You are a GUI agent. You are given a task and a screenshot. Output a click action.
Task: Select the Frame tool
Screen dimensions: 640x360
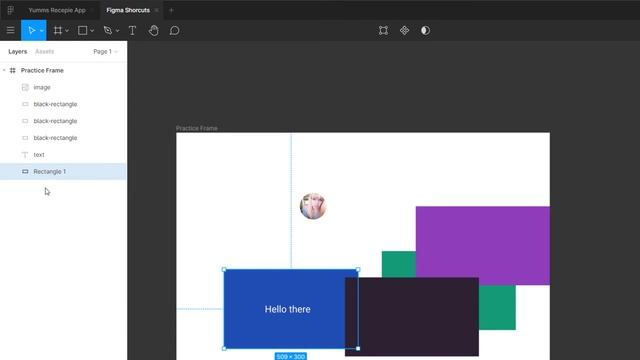coord(58,31)
